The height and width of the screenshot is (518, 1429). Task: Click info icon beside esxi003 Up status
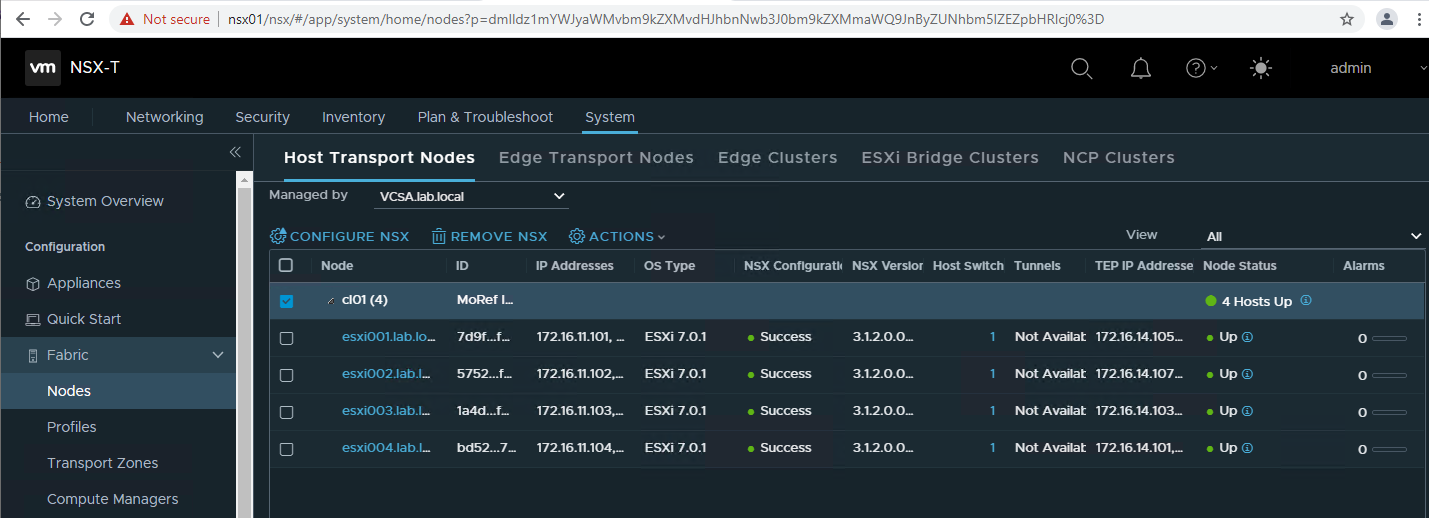pos(1247,411)
